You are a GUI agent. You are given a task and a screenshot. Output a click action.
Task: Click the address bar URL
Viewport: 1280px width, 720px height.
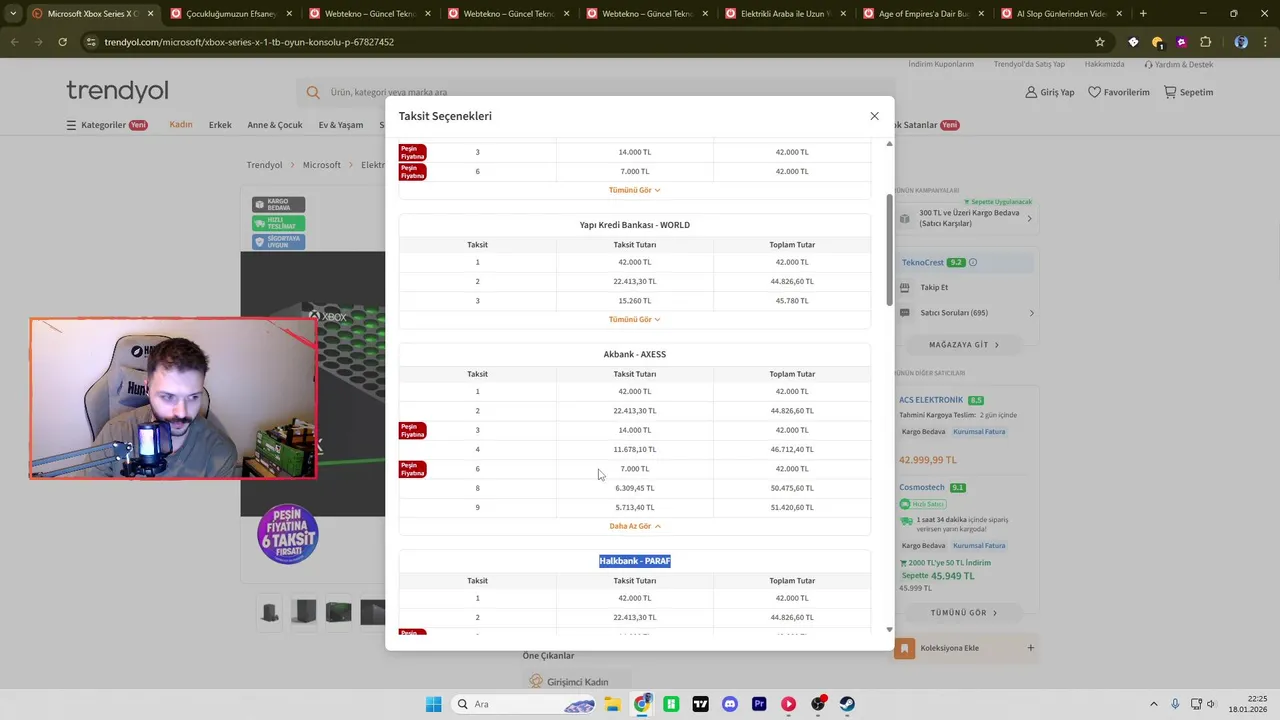pyautogui.click(x=249, y=42)
